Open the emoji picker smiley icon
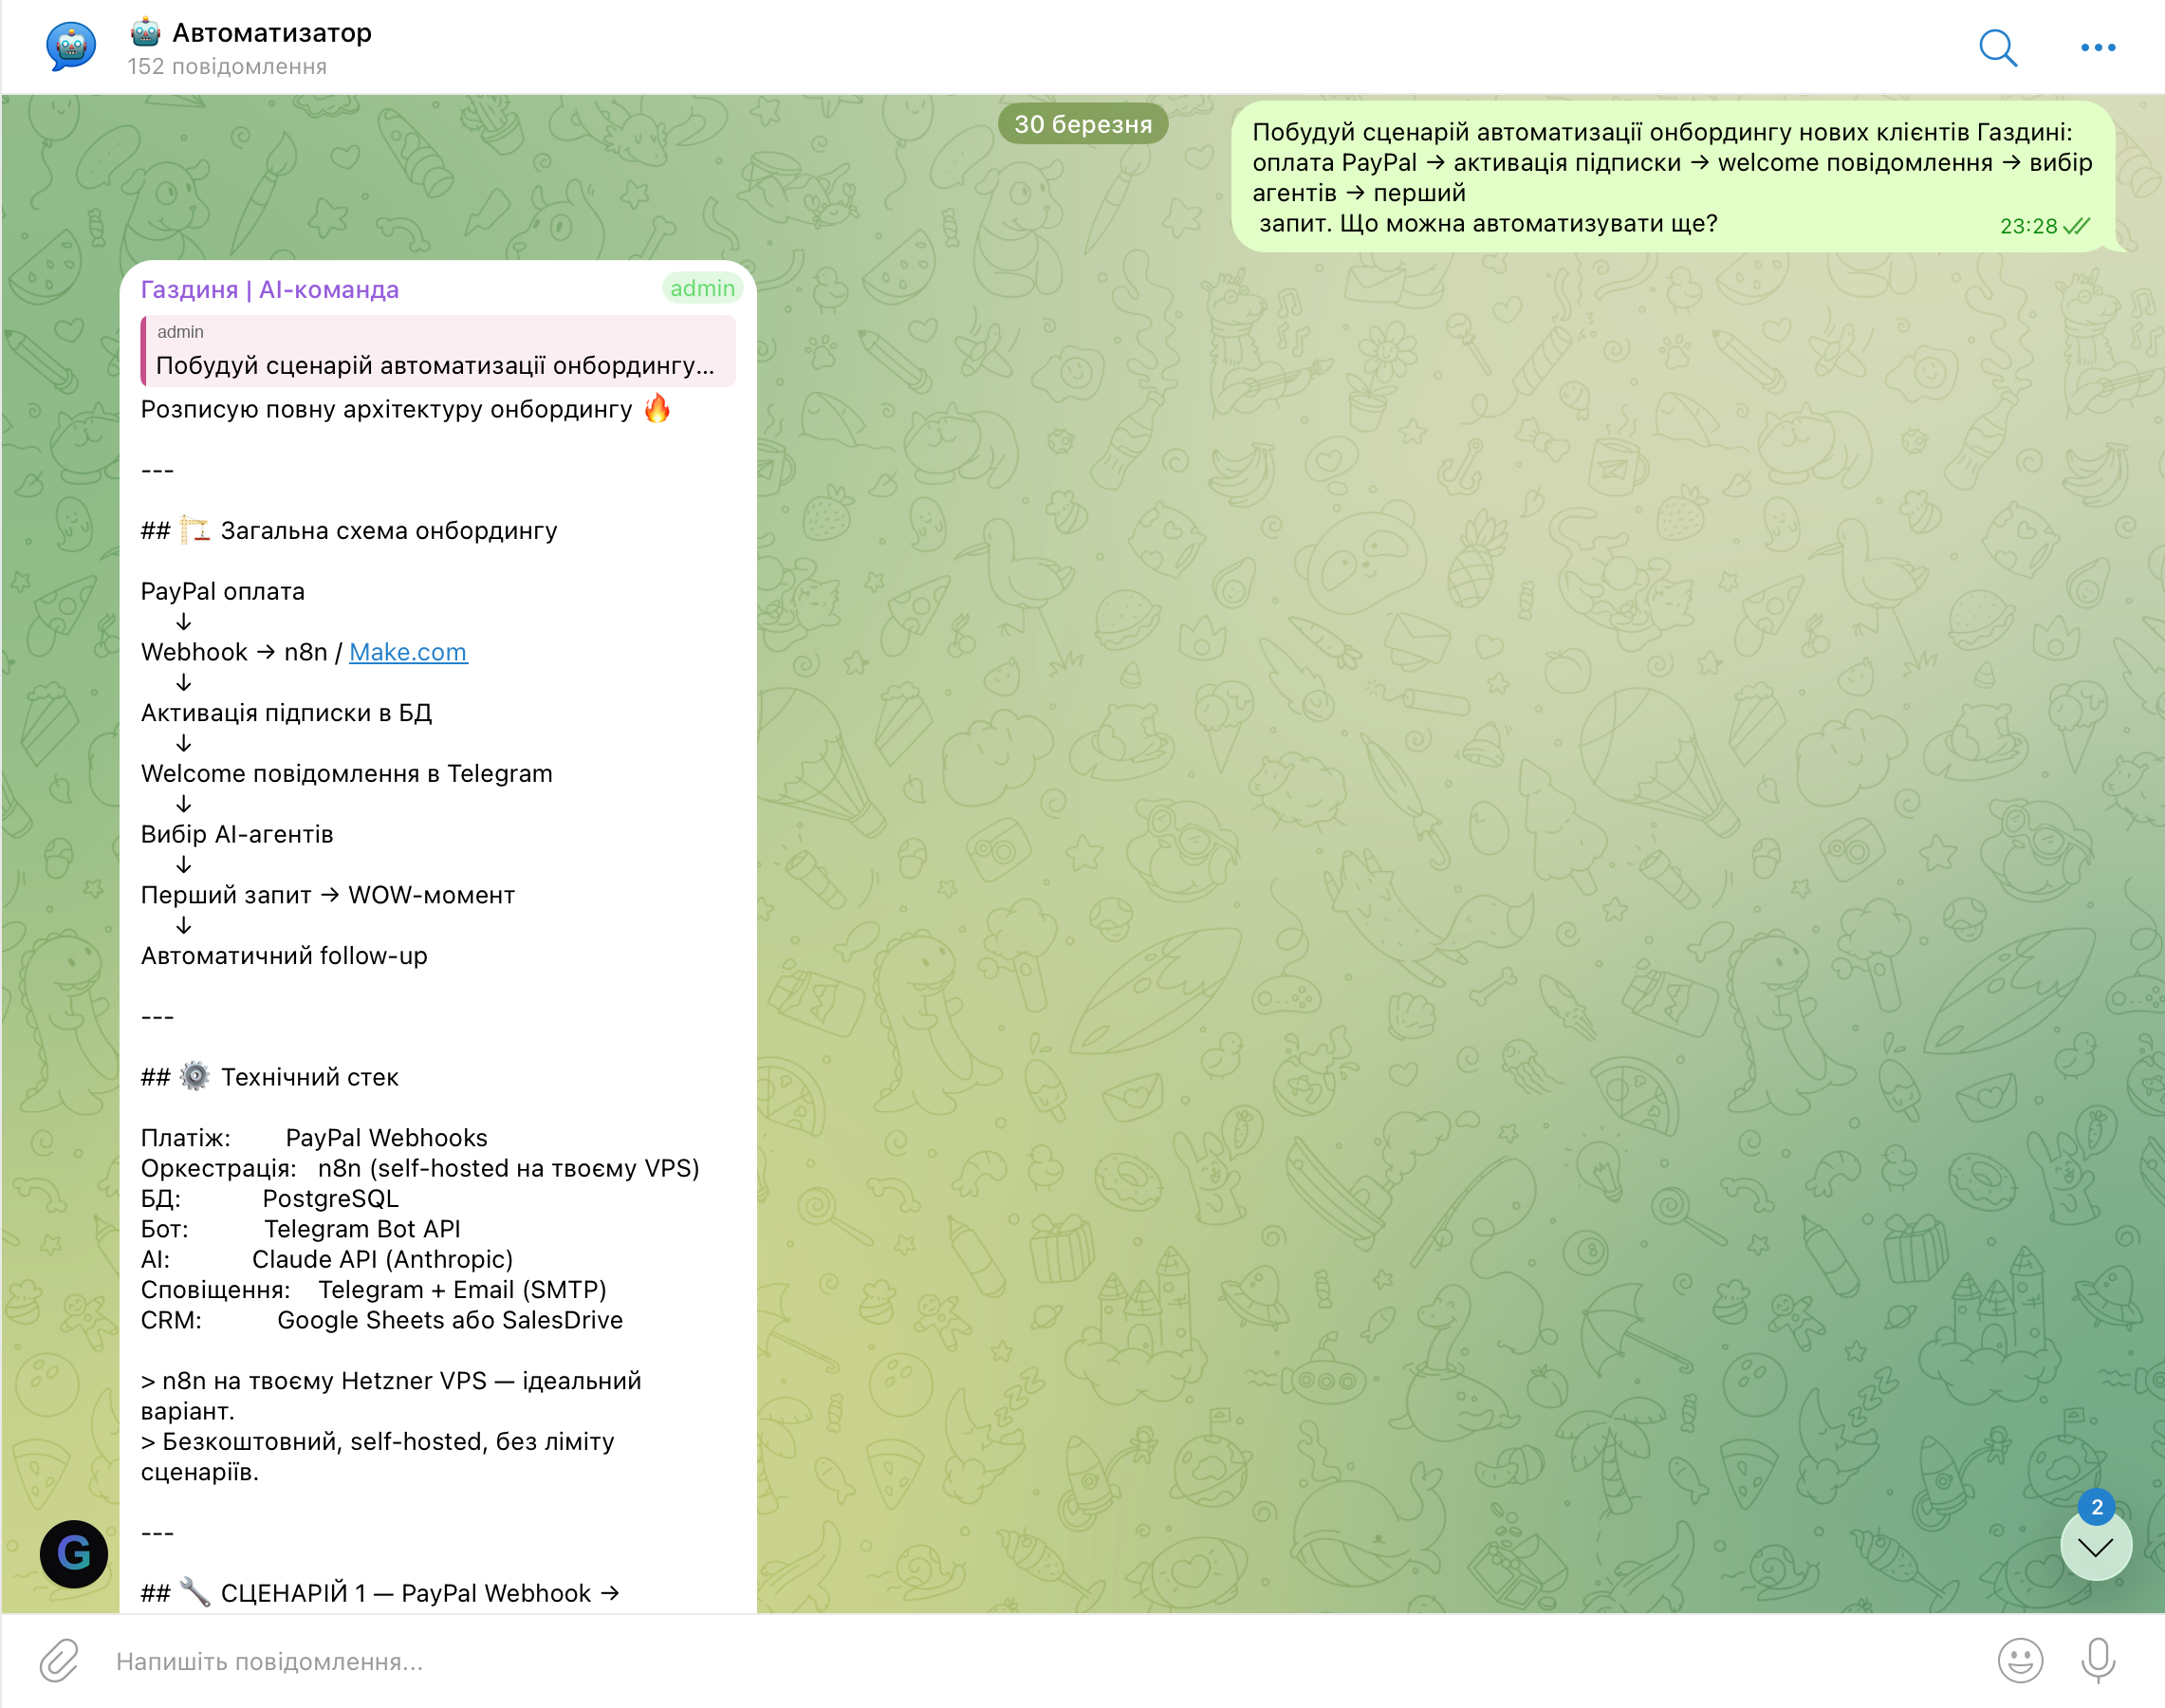 point(2019,1661)
